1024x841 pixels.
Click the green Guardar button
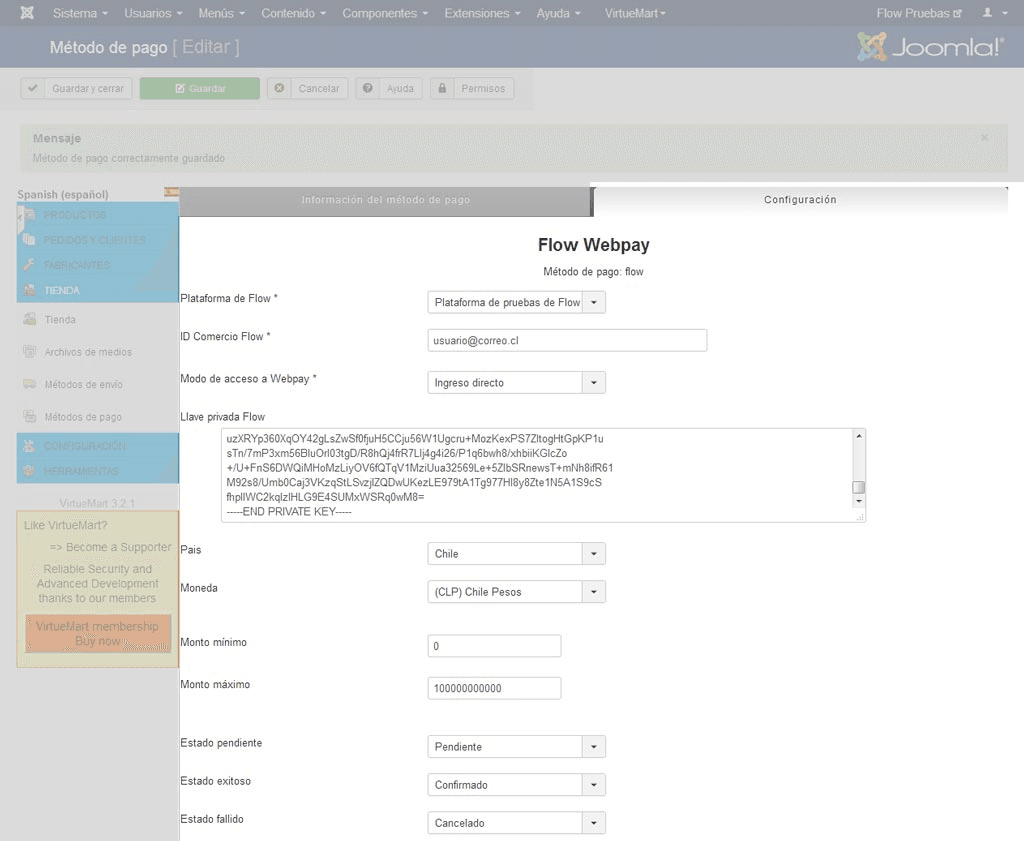(x=200, y=88)
